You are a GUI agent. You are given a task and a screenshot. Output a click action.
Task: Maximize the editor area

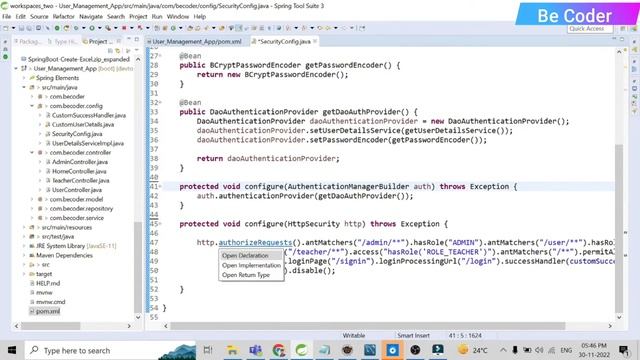pos(622,39)
